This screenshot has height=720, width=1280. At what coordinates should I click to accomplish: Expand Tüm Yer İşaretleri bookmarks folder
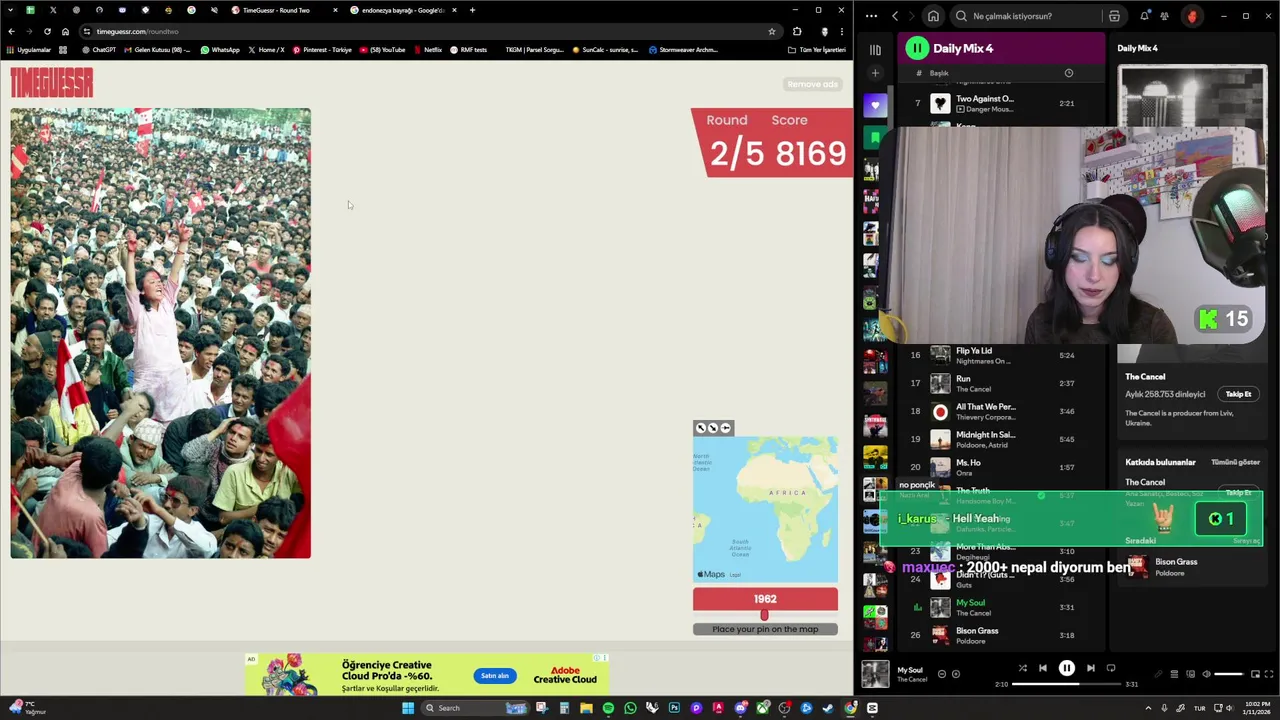tap(817, 50)
